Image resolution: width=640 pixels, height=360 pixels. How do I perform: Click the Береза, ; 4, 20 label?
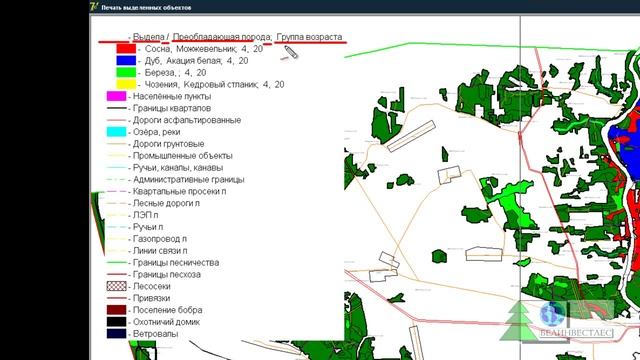pos(176,72)
